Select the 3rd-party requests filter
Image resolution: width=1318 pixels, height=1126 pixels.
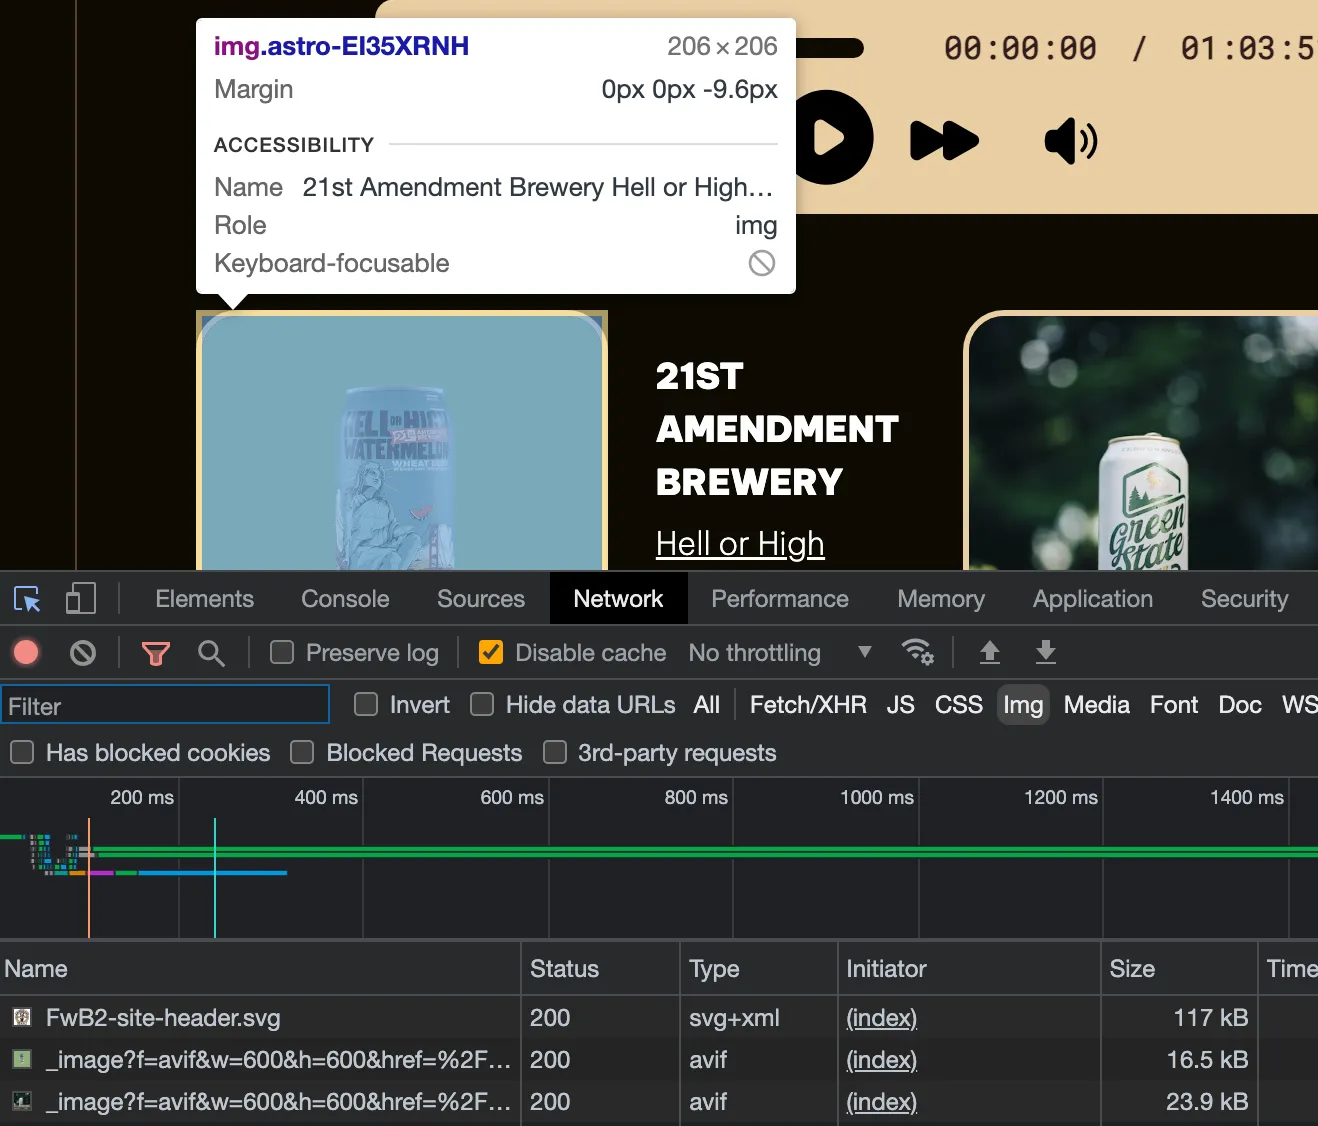point(555,752)
